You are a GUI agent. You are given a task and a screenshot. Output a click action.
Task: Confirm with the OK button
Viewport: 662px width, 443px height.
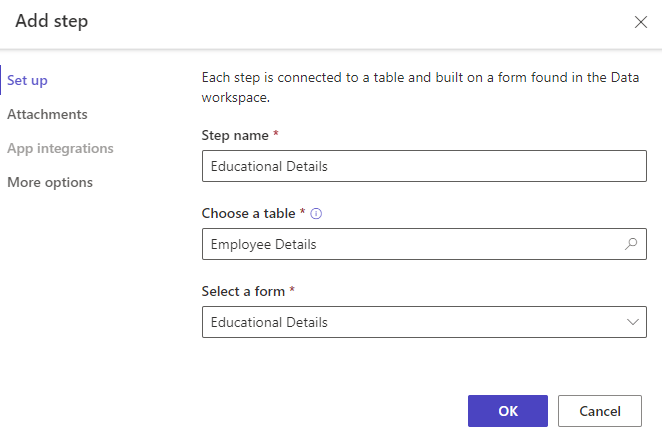[x=508, y=411]
